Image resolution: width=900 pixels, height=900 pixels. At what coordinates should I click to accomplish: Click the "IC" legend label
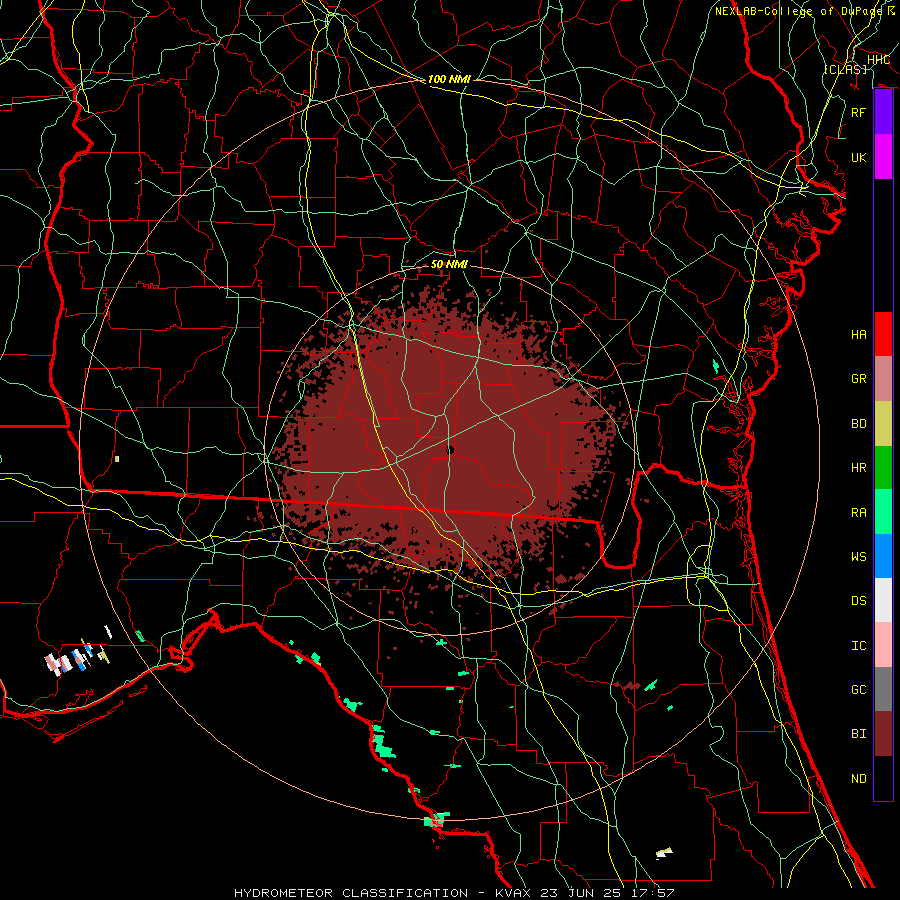tap(859, 645)
